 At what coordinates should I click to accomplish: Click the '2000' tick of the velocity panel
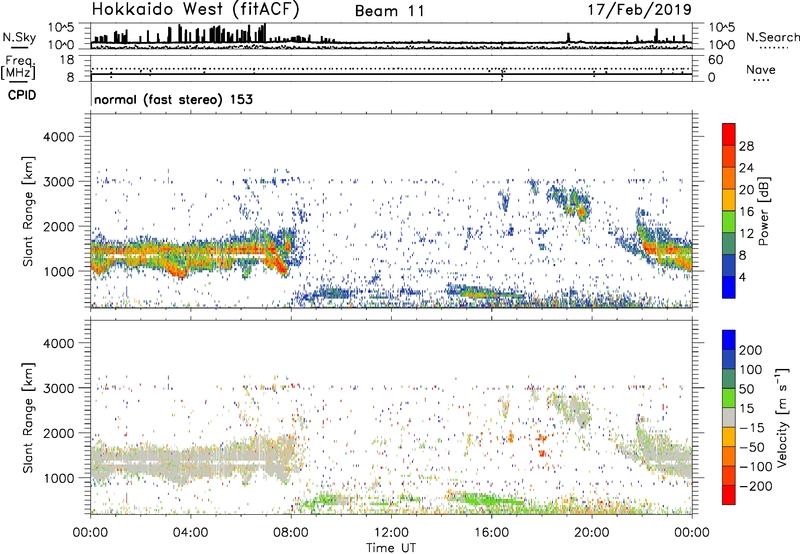point(59,433)
